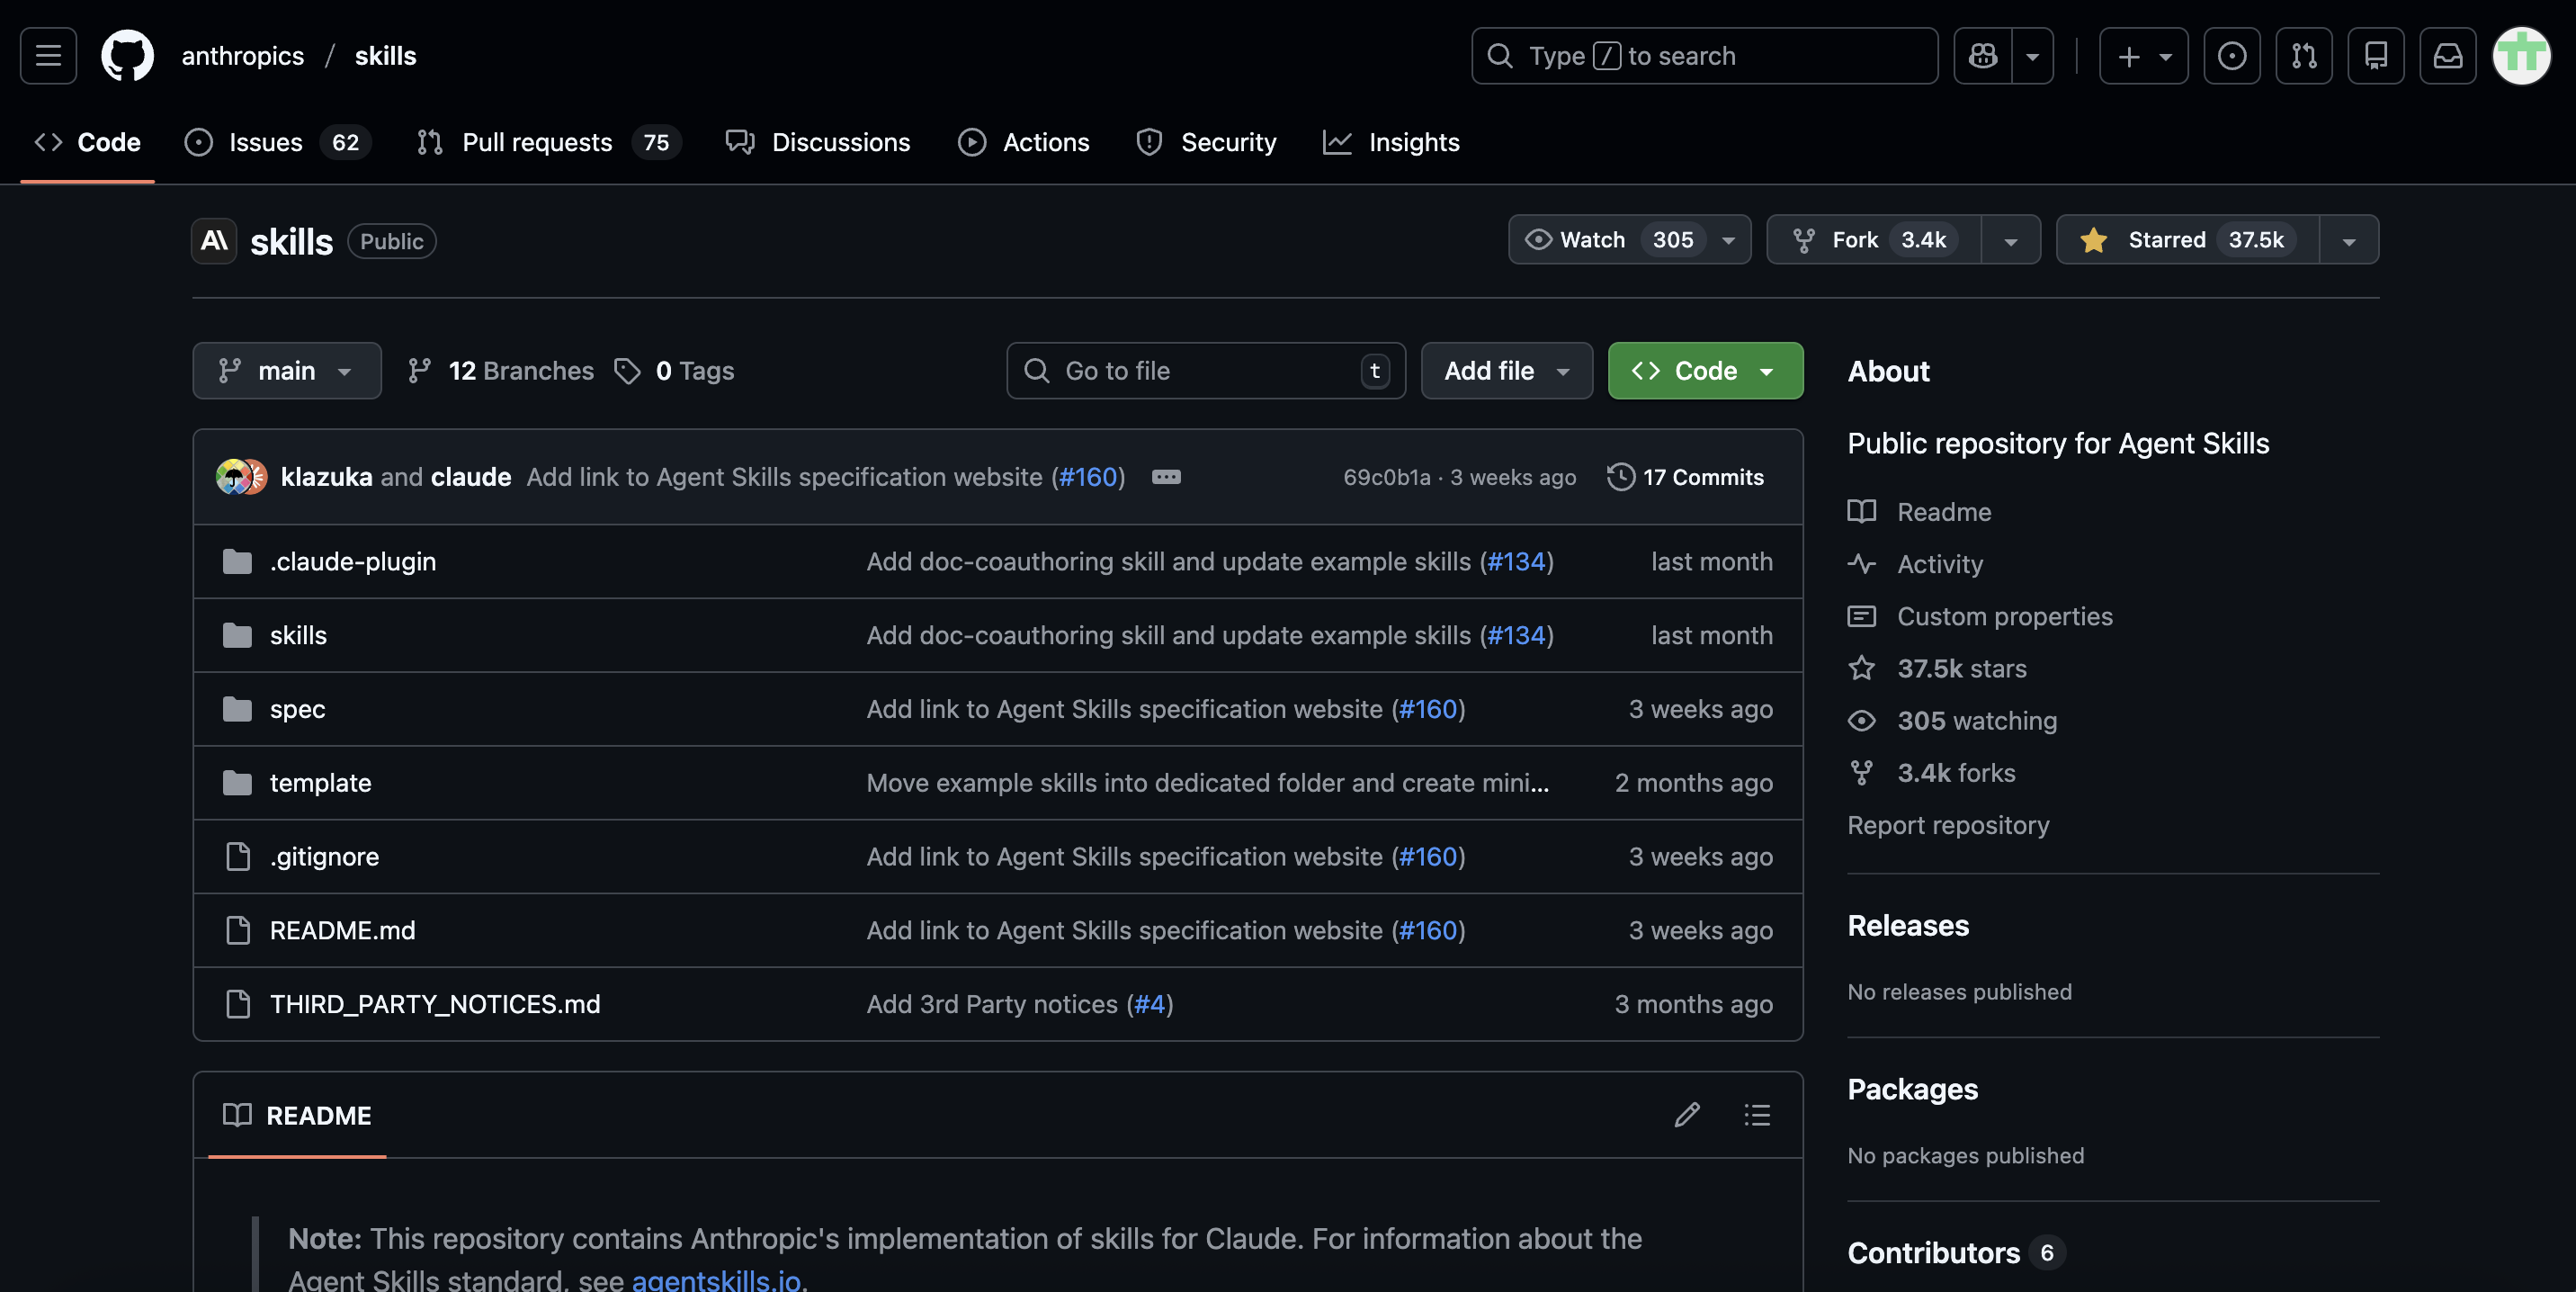
Task: Open the Releases section heading
Action: [1908, 926]
